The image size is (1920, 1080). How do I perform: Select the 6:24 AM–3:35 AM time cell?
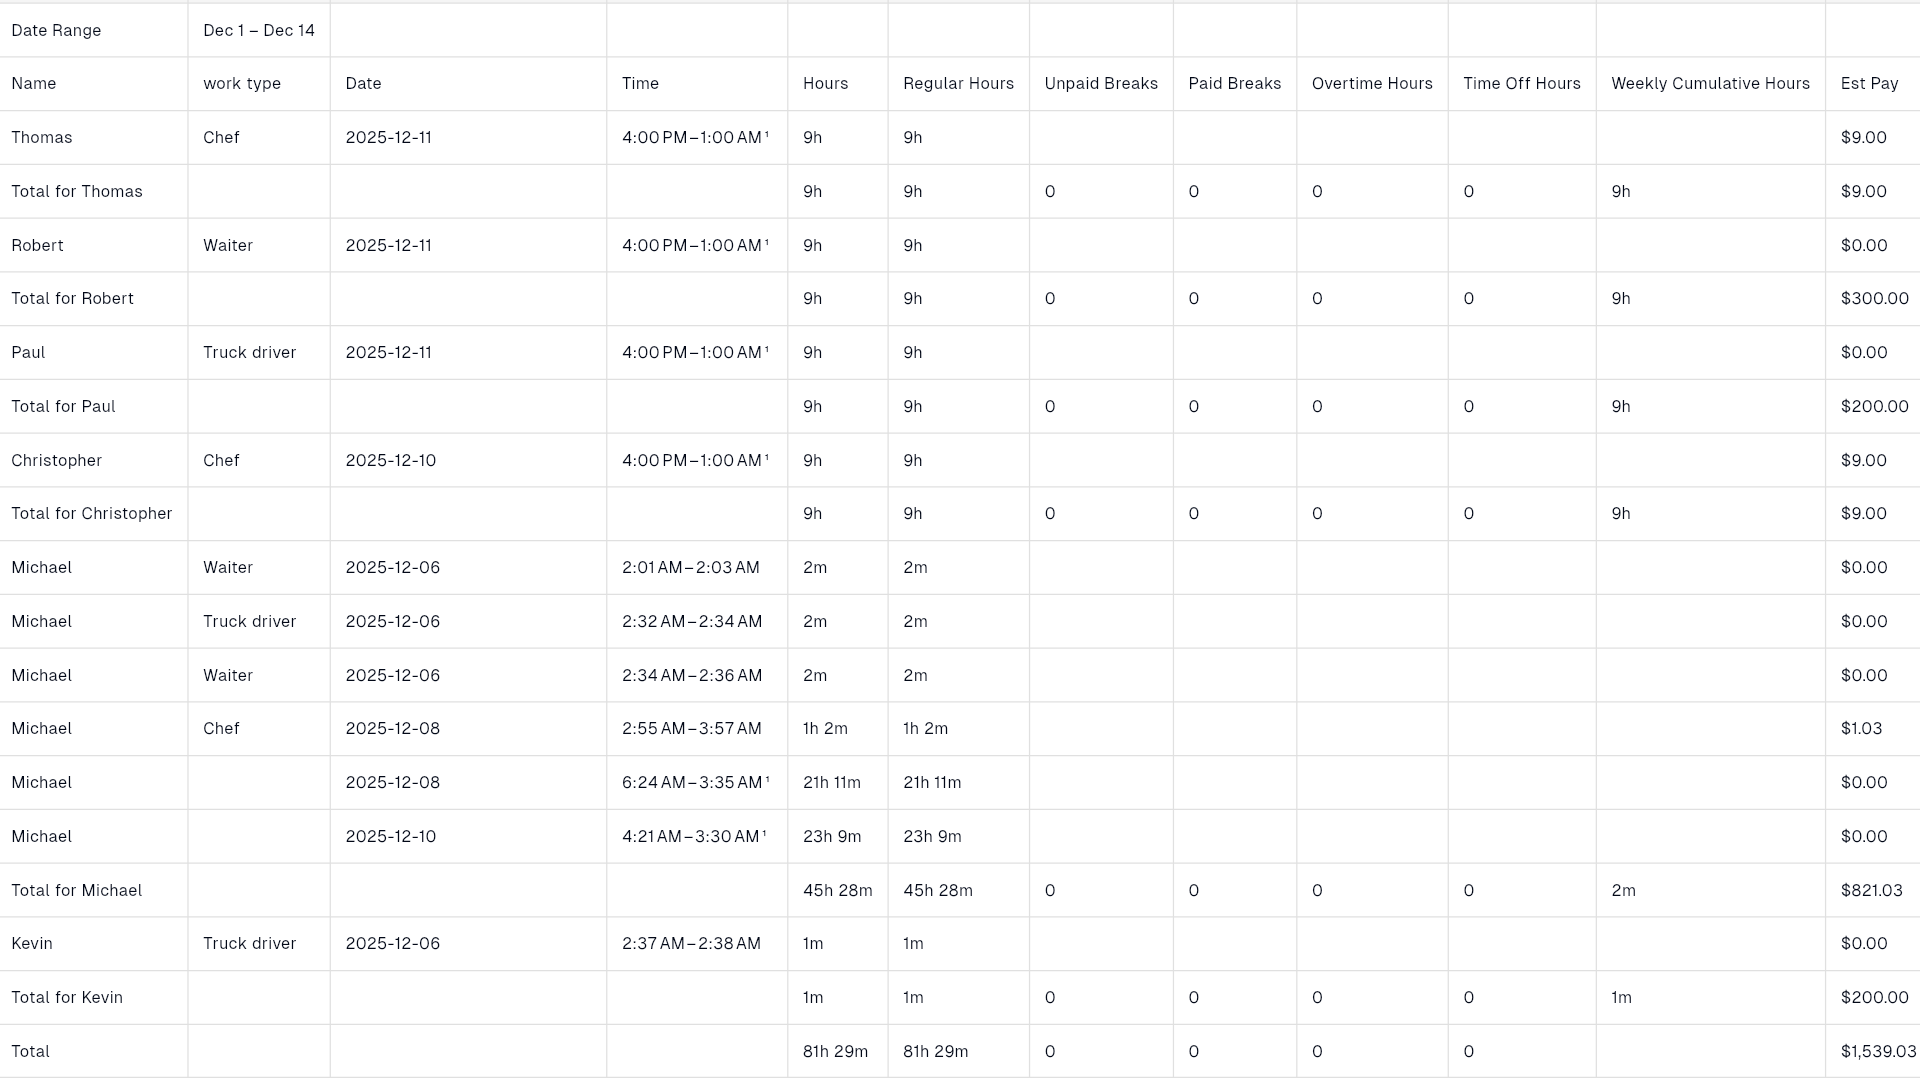[695, 783]
